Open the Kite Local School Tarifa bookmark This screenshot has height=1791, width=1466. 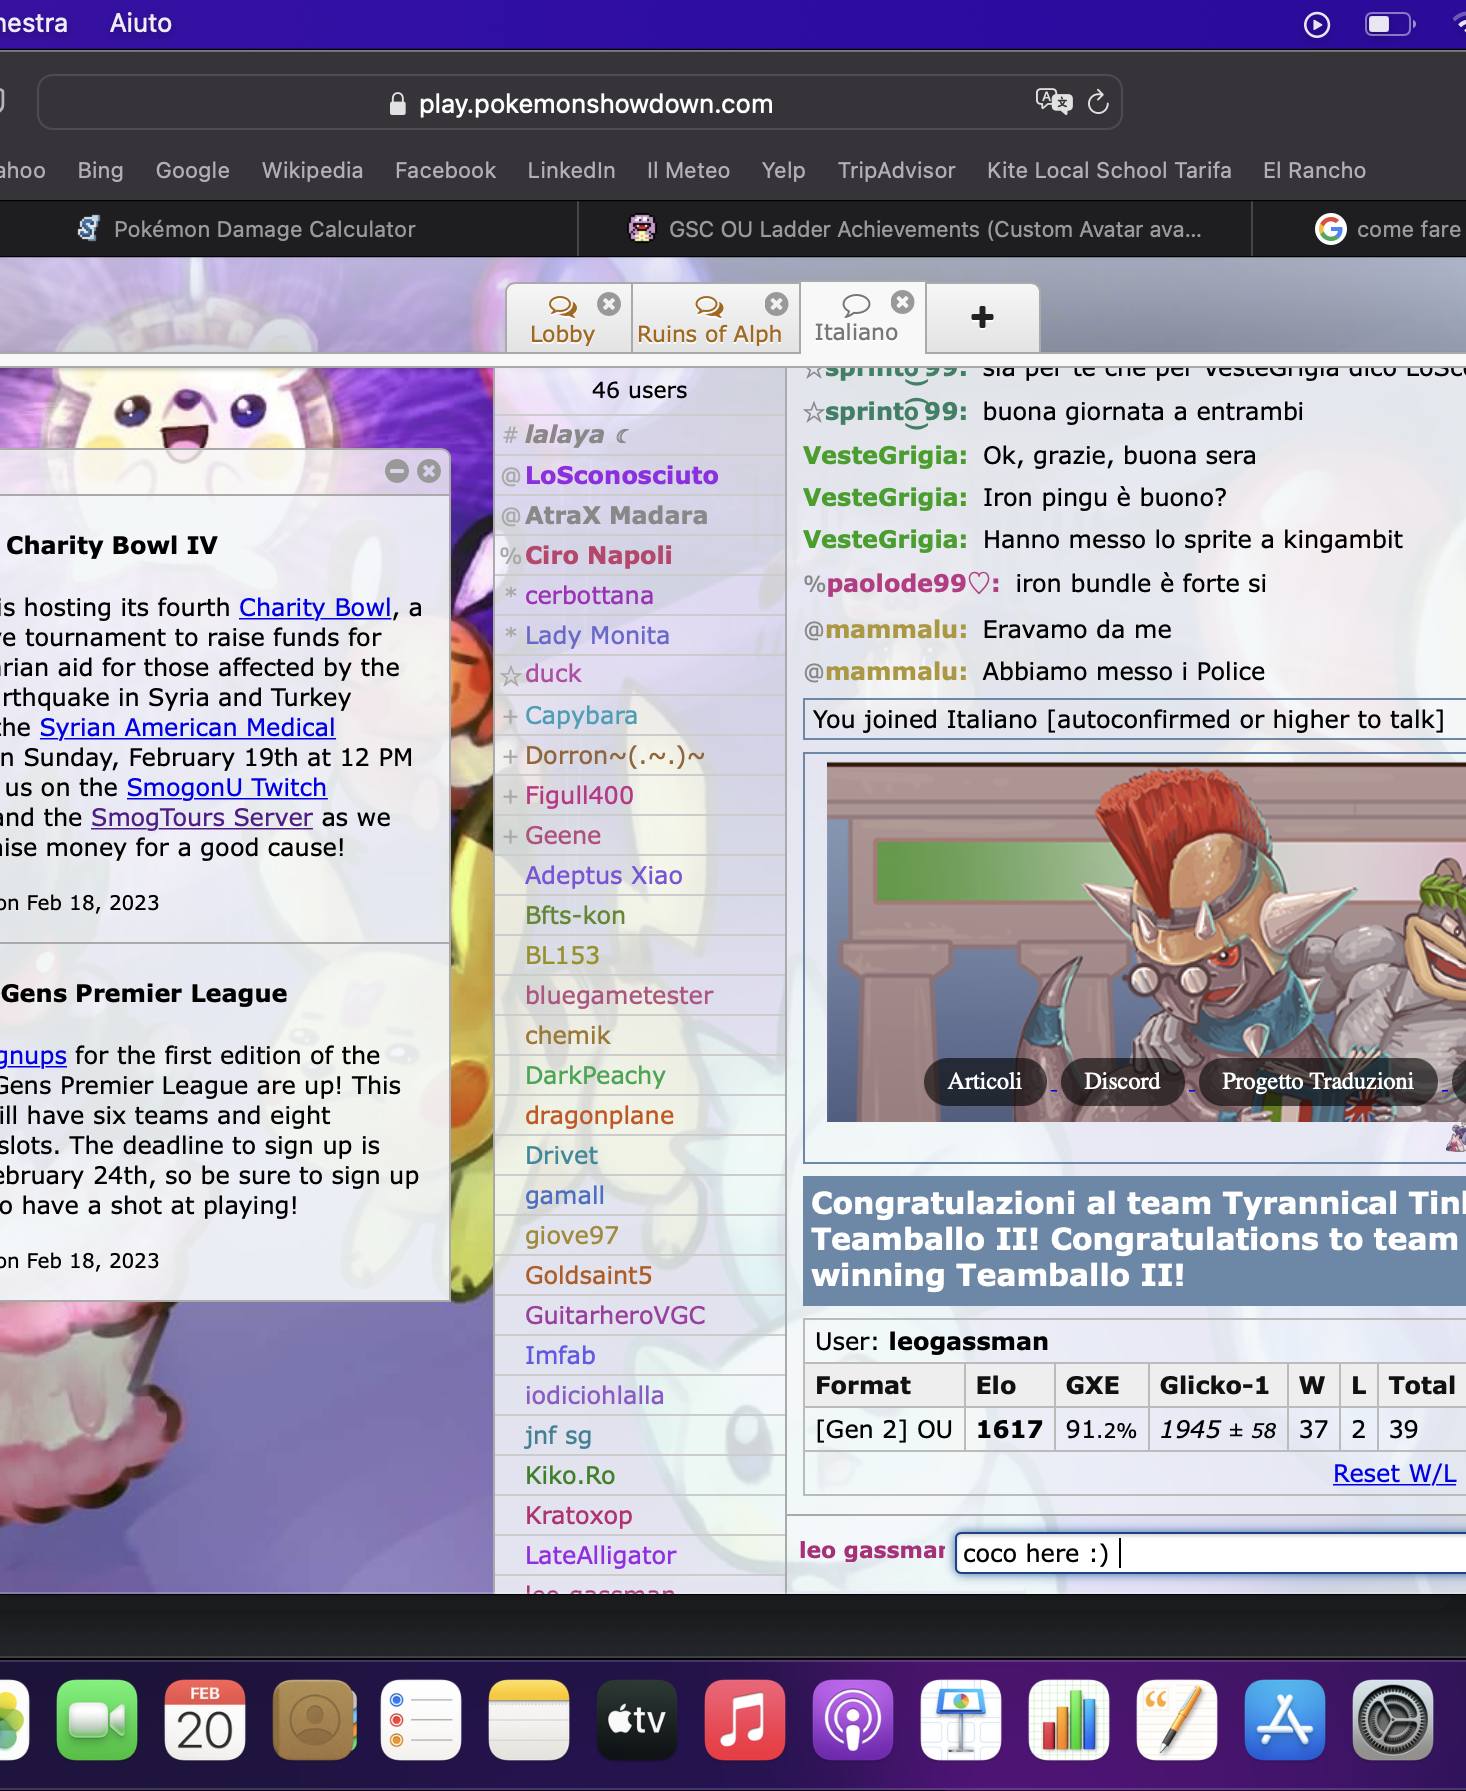(x=1109, y=170)
